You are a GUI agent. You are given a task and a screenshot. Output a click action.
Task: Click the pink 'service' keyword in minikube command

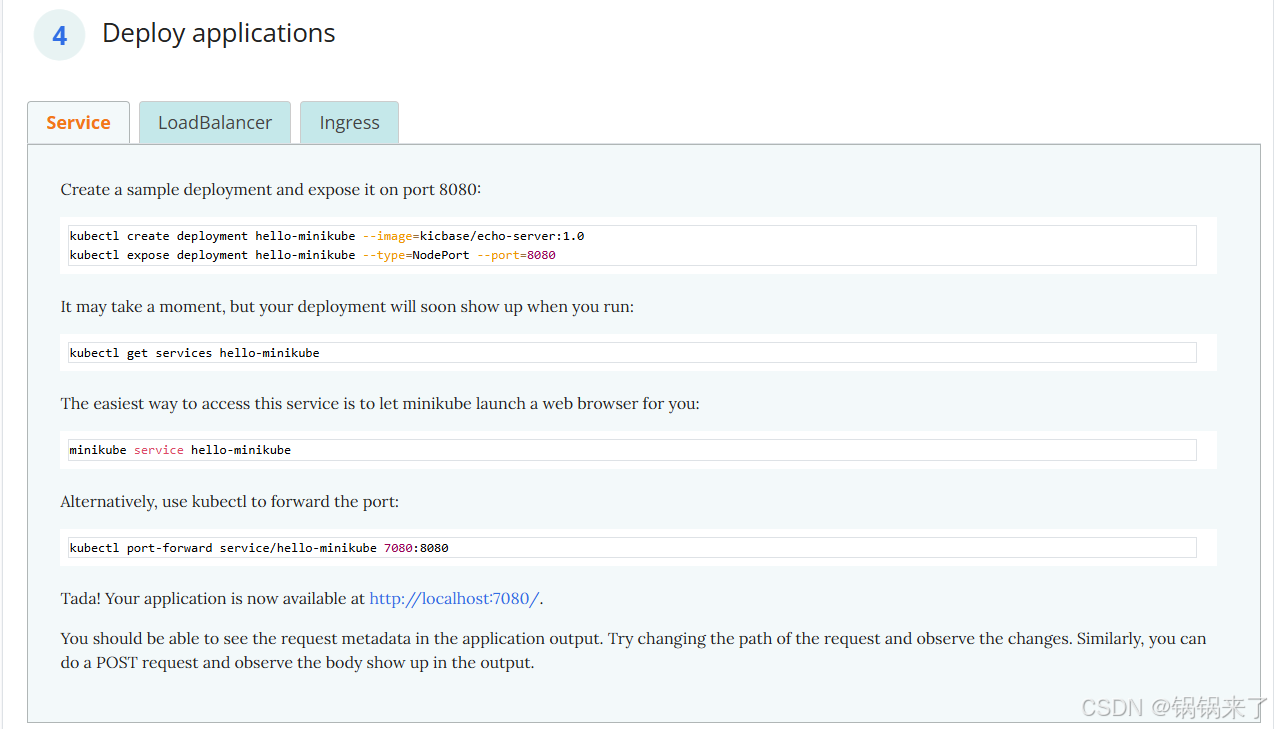tap(159, 450)
